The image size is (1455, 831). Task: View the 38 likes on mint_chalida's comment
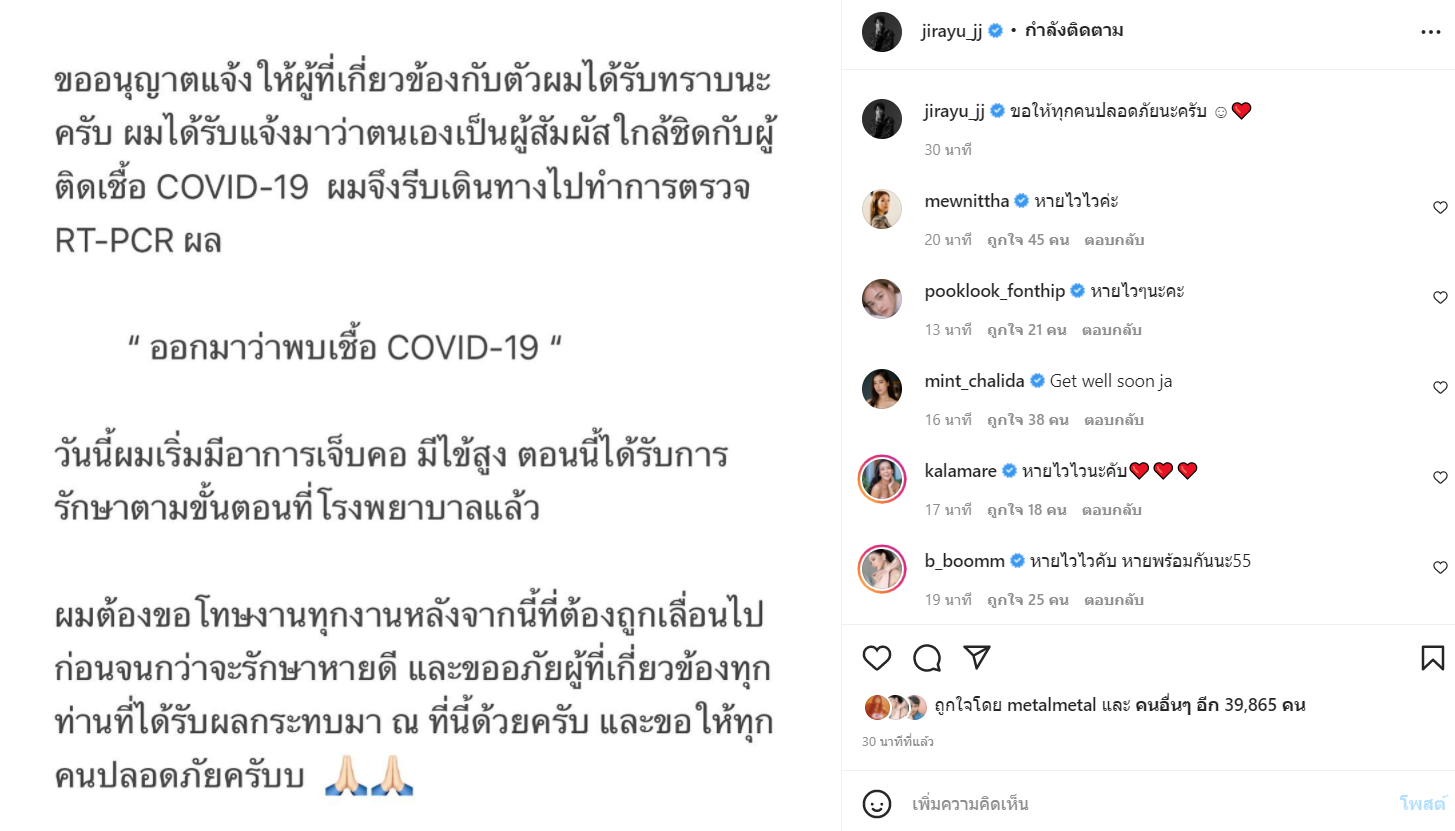(x=1028, y=420)
